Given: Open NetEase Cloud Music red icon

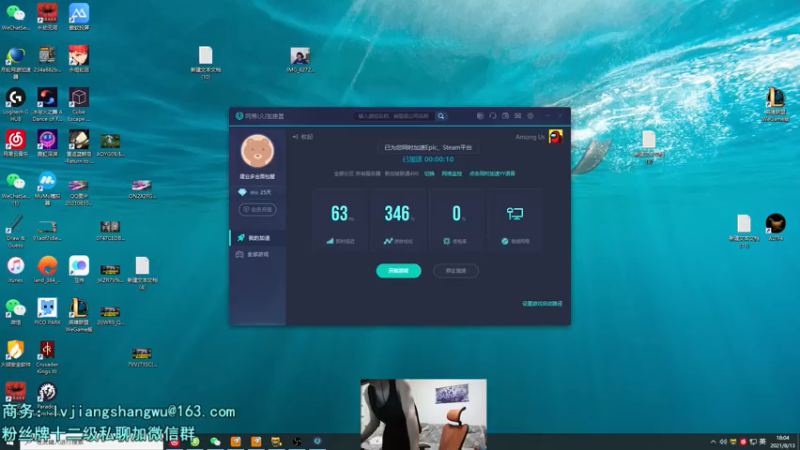Looking at the screenshot, I should [16, 143].
